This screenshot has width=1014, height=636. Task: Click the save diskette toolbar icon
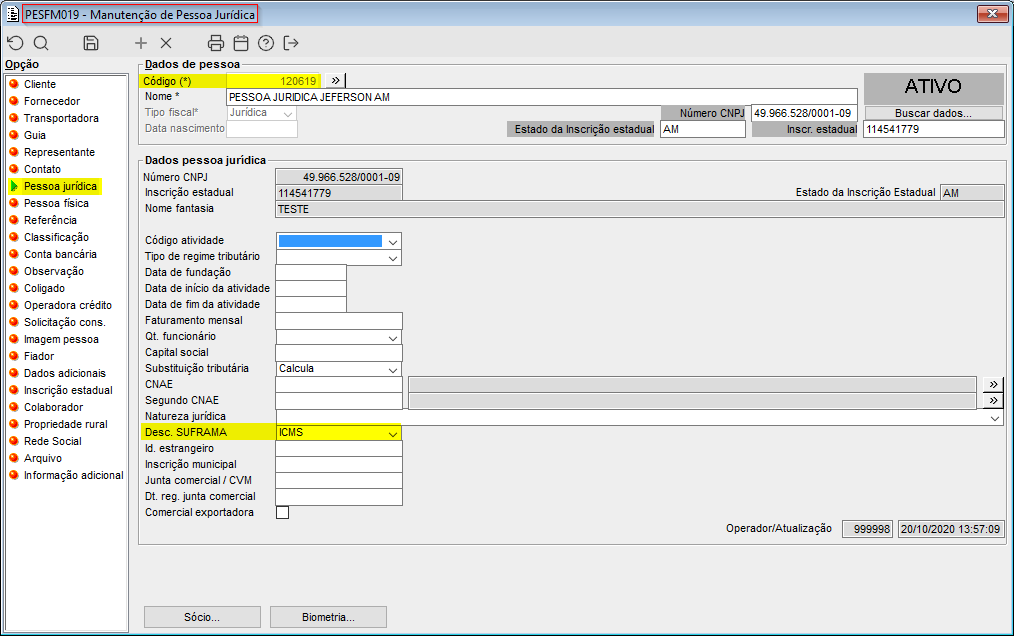point(91,43)
